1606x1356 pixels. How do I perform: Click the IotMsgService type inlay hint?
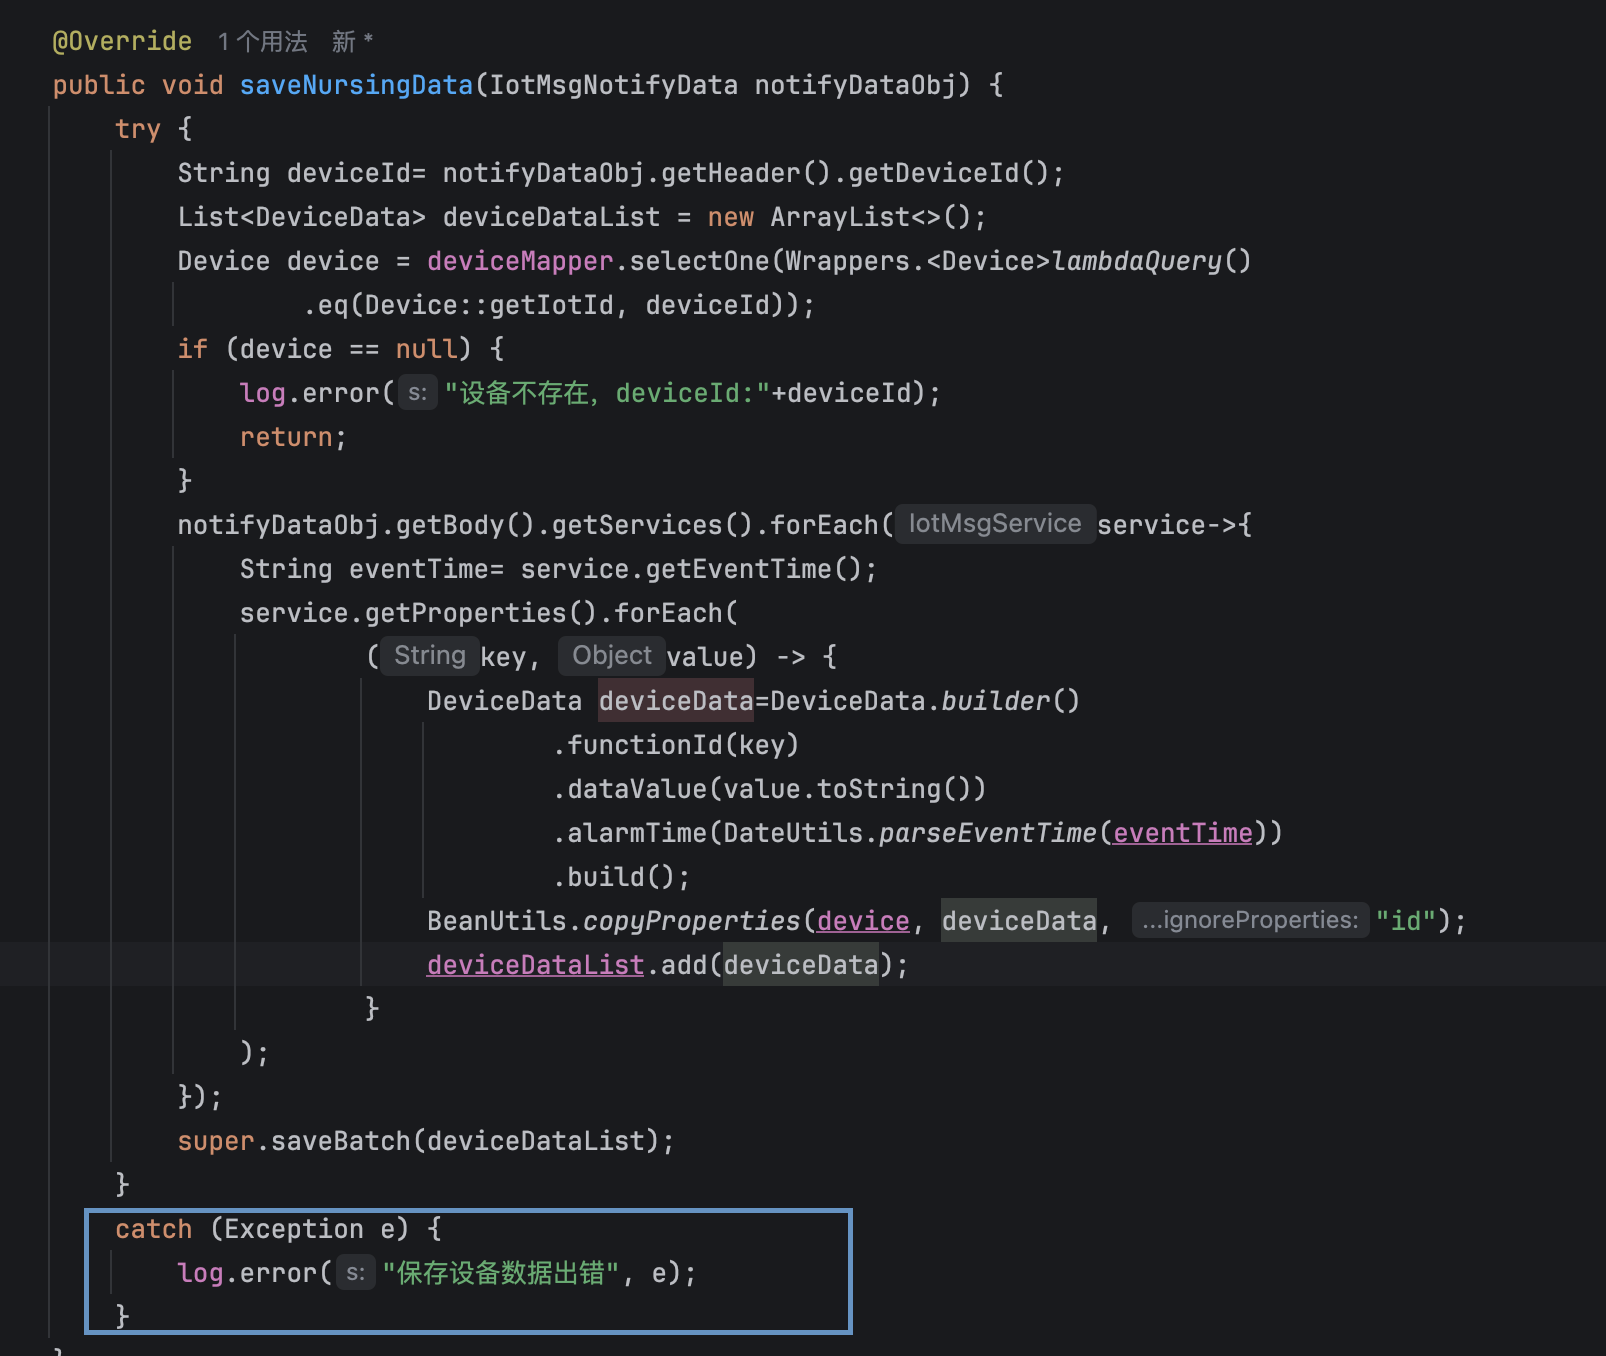point(995,524)
